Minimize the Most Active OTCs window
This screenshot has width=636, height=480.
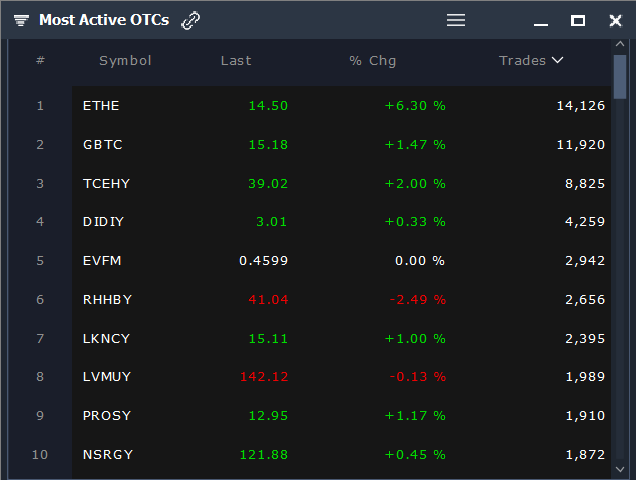(541, 24)
